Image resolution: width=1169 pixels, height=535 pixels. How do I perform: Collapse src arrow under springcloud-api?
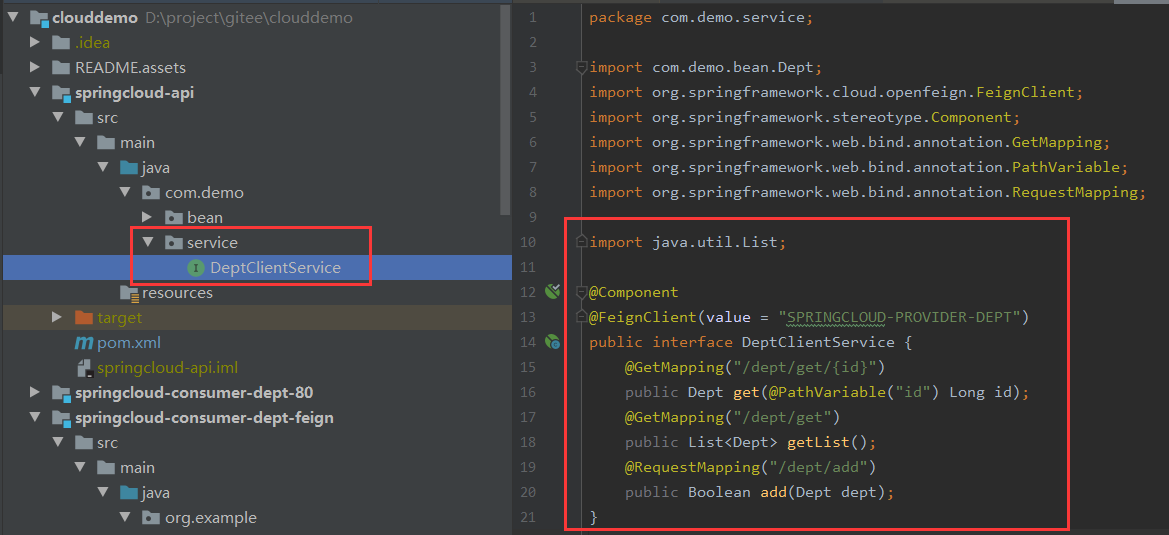click(57, 118)
